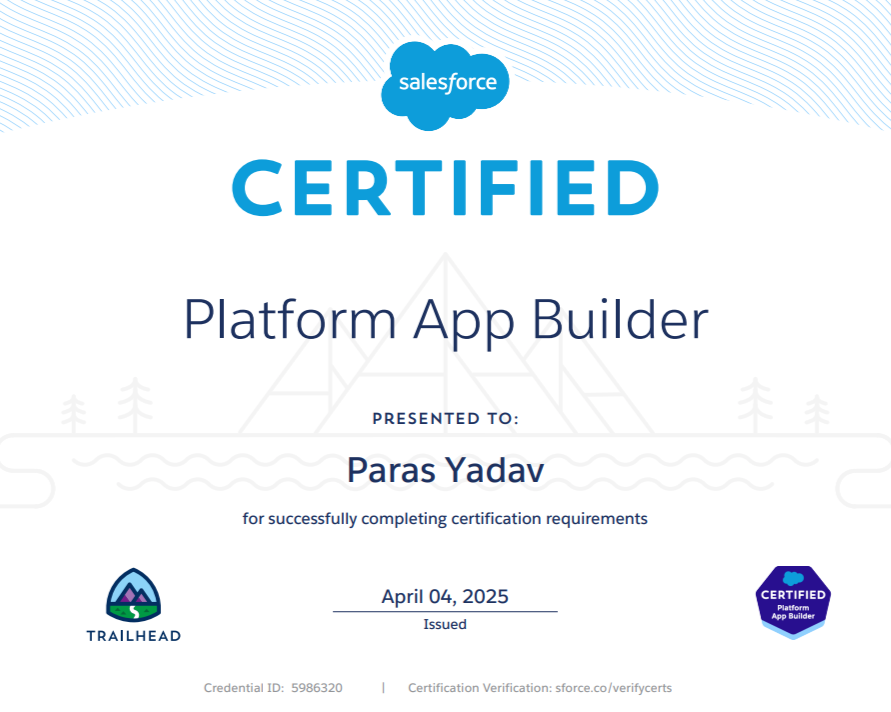
Task: Click the pine trees illustration on the left
Action: click(x=110, y=406)
